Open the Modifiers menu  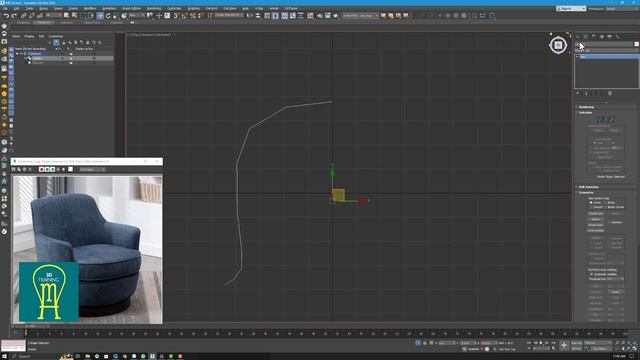point(90,8)
